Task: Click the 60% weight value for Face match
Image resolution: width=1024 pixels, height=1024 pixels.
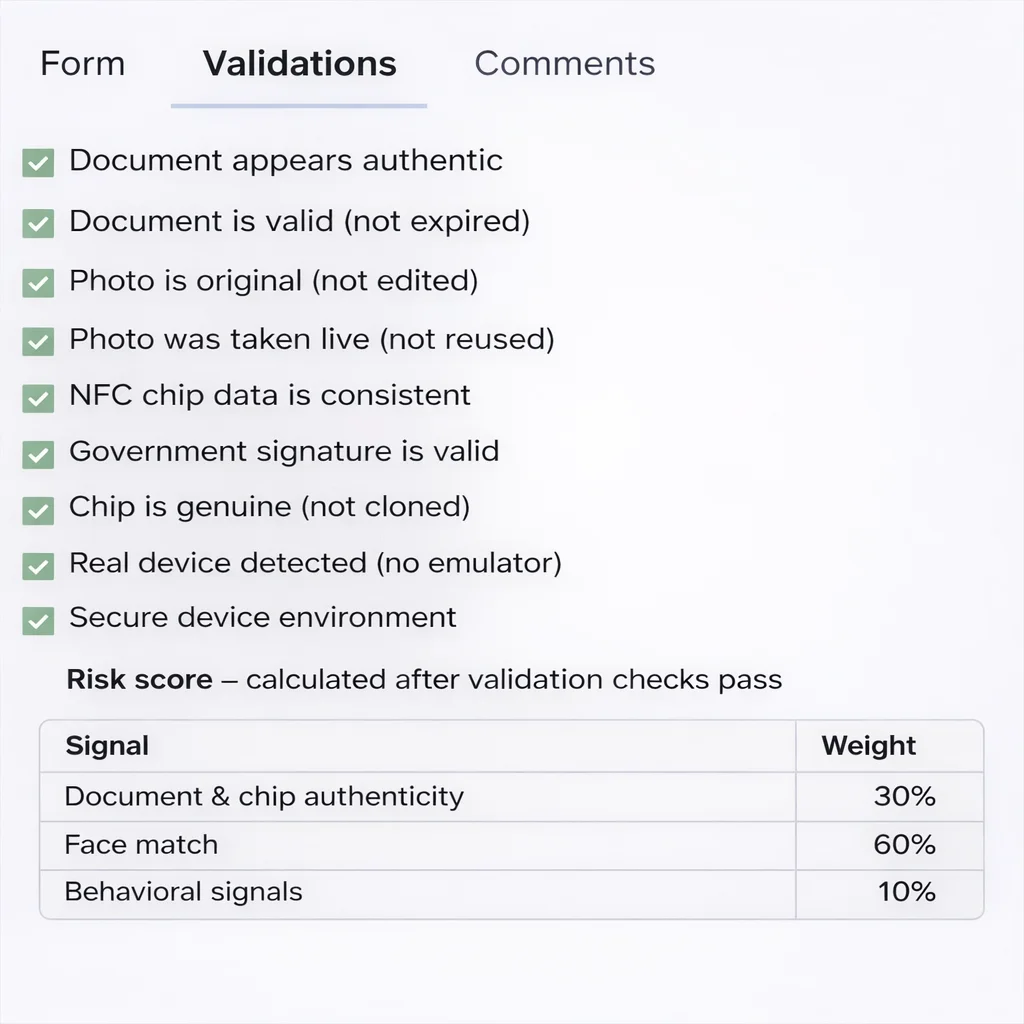Action: [904, 845]
